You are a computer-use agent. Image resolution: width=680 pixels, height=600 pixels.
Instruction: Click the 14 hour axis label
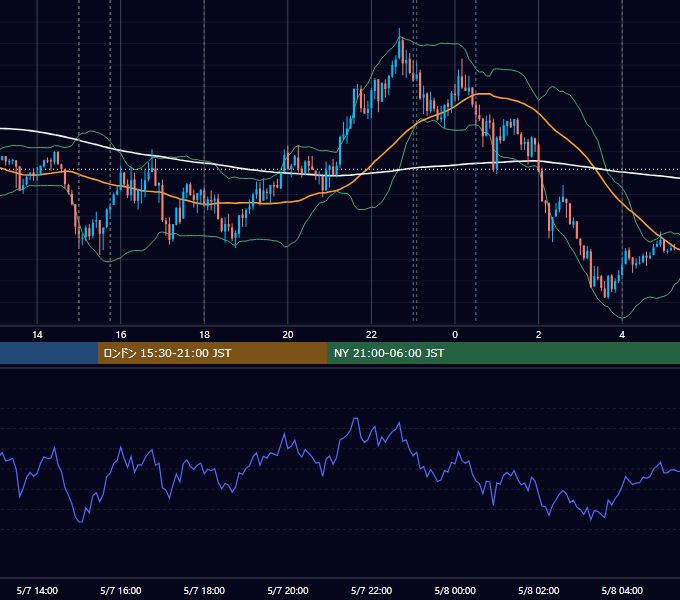(37, 335)
